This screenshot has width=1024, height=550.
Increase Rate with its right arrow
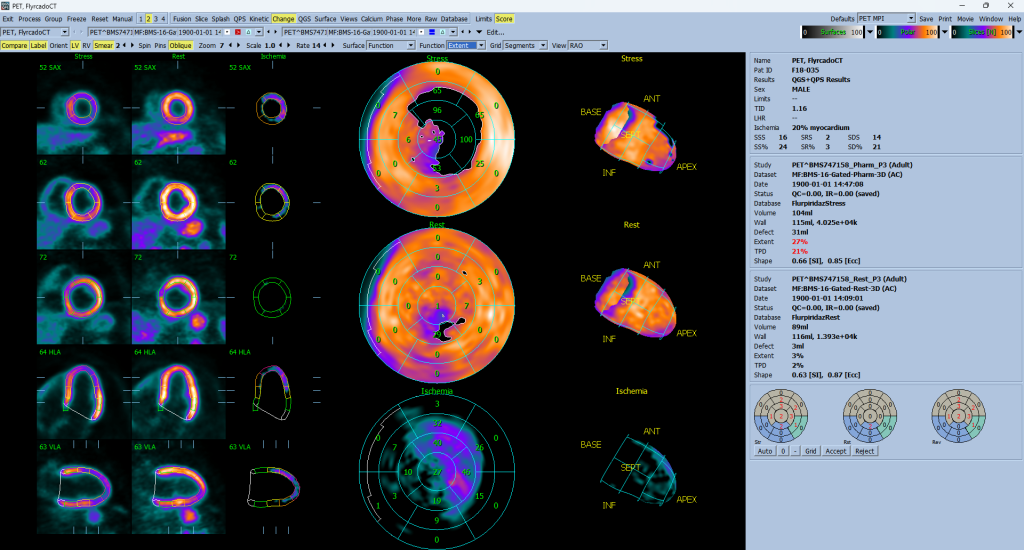333,46
